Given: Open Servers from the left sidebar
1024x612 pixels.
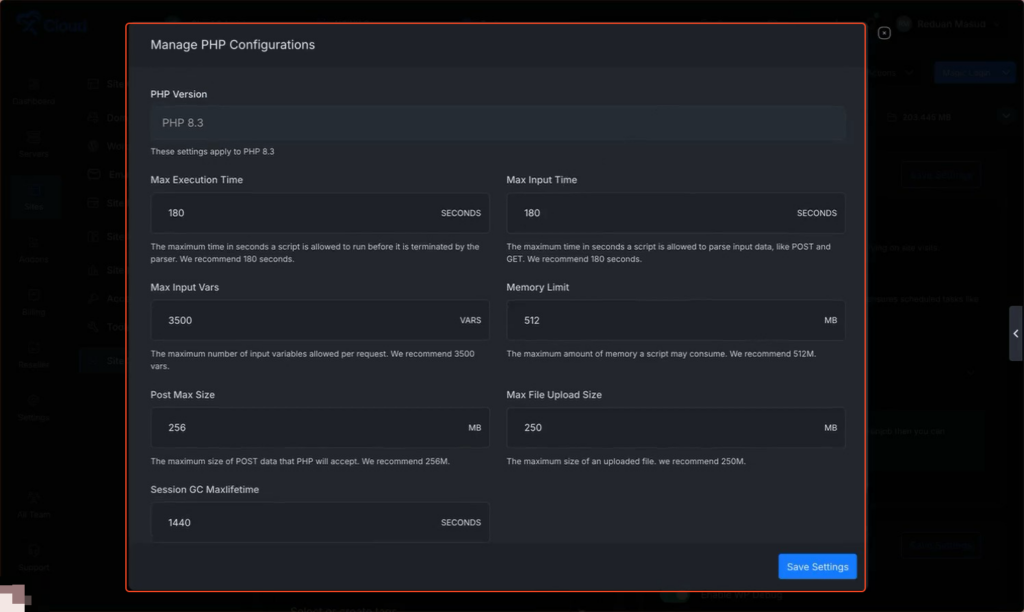Looking at the screenshot, I should coord(34,144).
